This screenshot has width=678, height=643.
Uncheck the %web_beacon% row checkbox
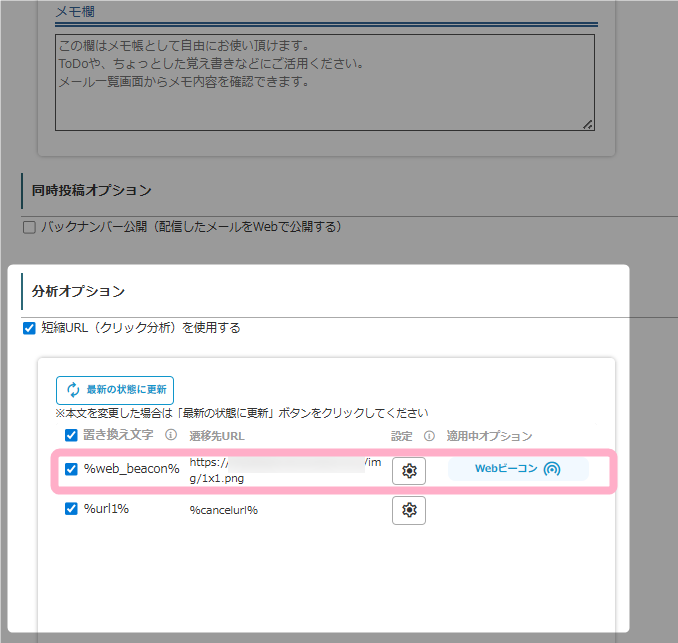71,469
